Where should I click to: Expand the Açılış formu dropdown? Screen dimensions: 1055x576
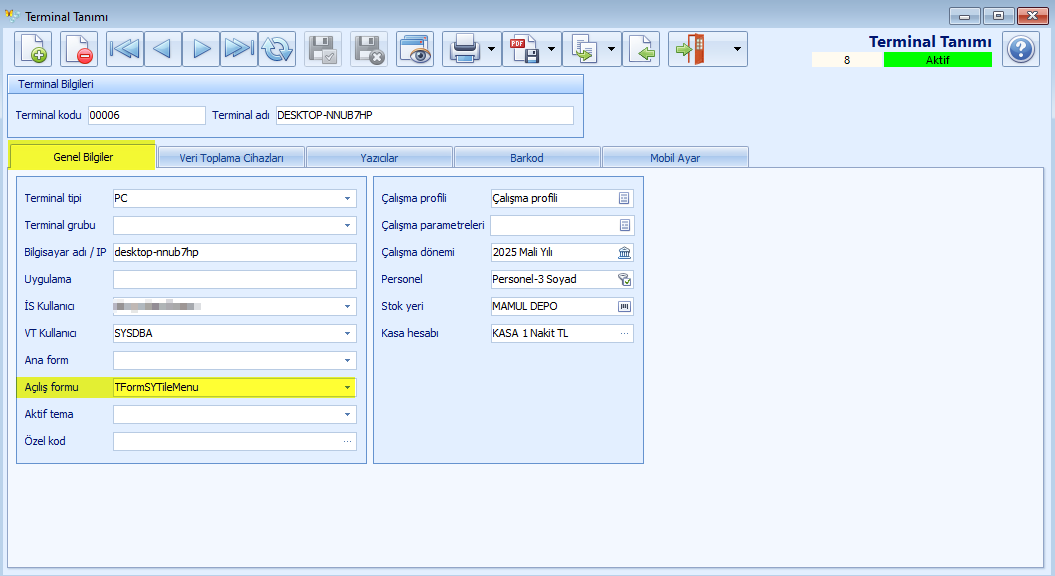[347, 387]
